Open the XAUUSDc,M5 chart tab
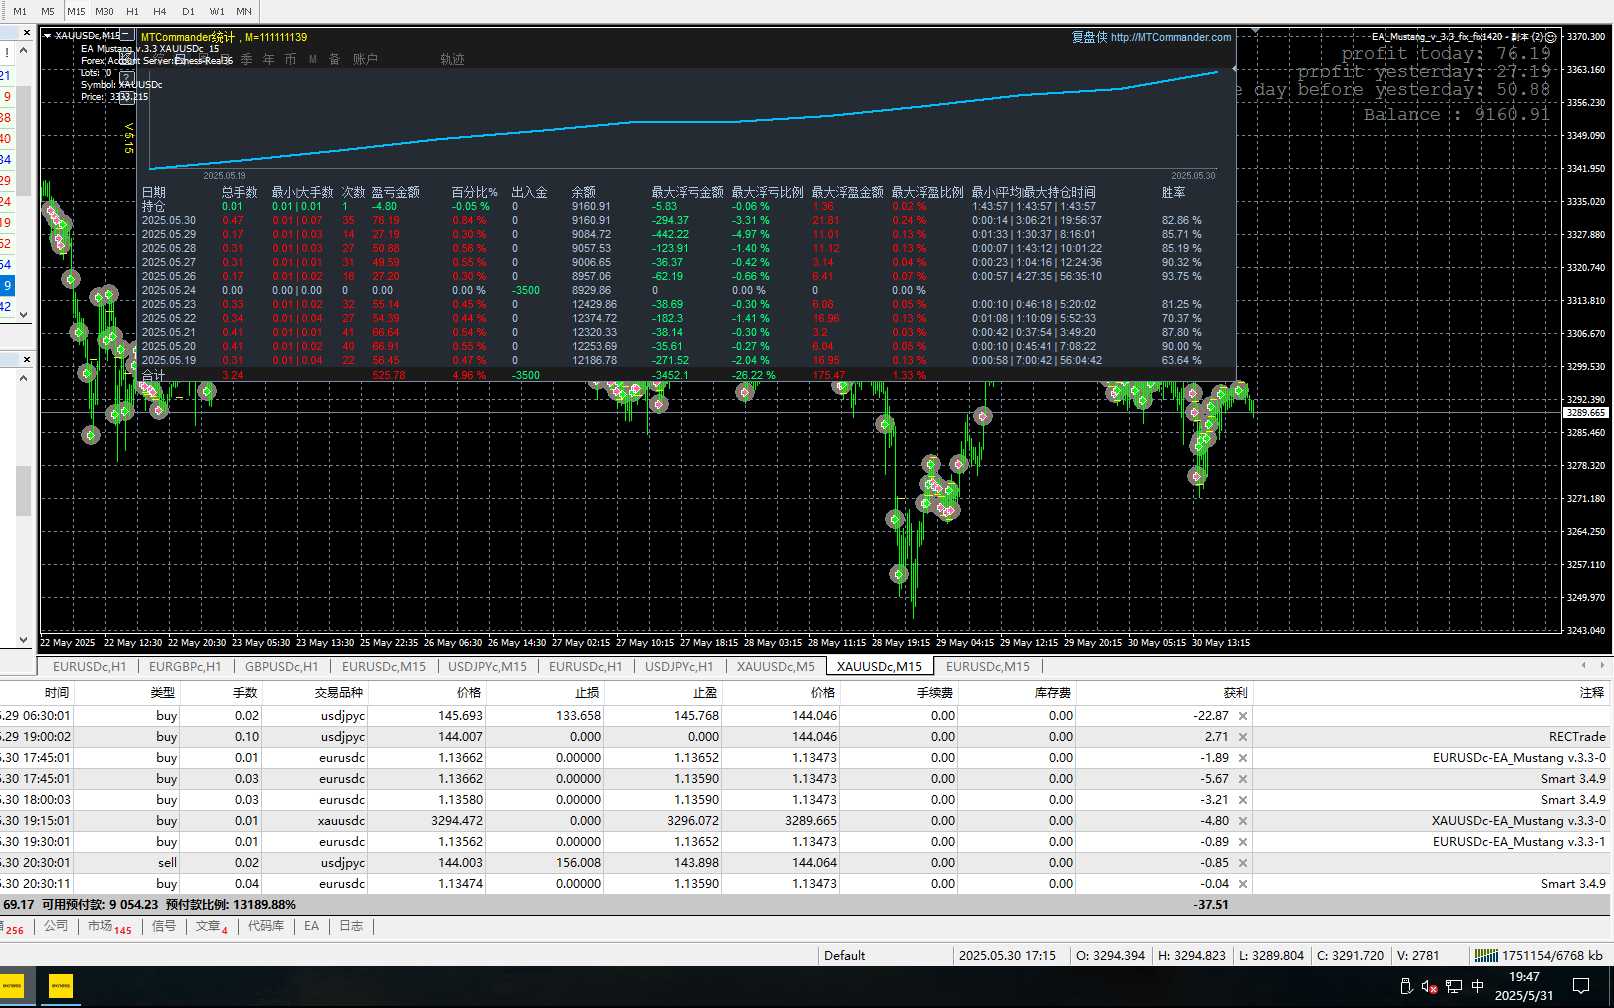 point(776,666)
